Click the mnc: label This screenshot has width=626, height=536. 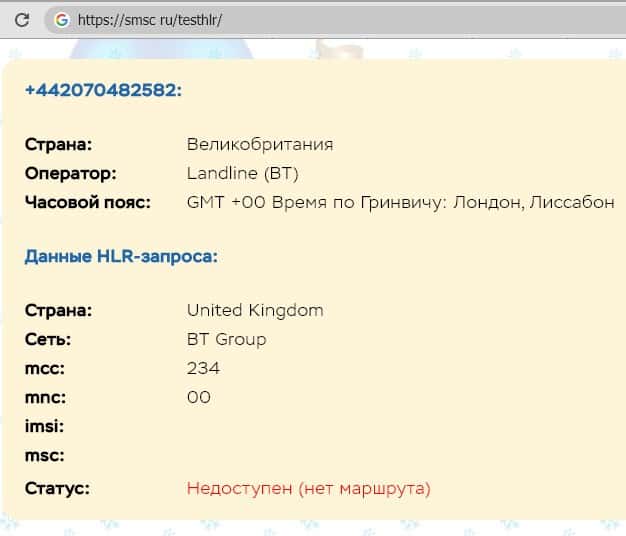(46, 398)
